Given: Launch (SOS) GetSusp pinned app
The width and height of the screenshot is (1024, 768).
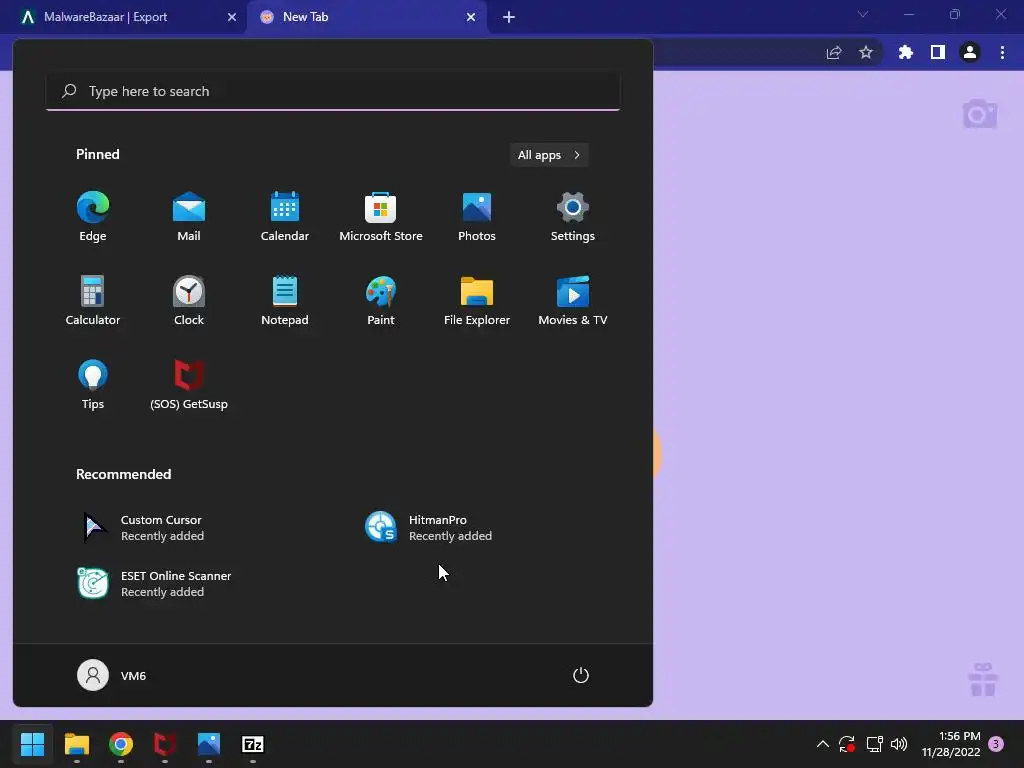Looking at the screenshot, I should pos(189,385).
